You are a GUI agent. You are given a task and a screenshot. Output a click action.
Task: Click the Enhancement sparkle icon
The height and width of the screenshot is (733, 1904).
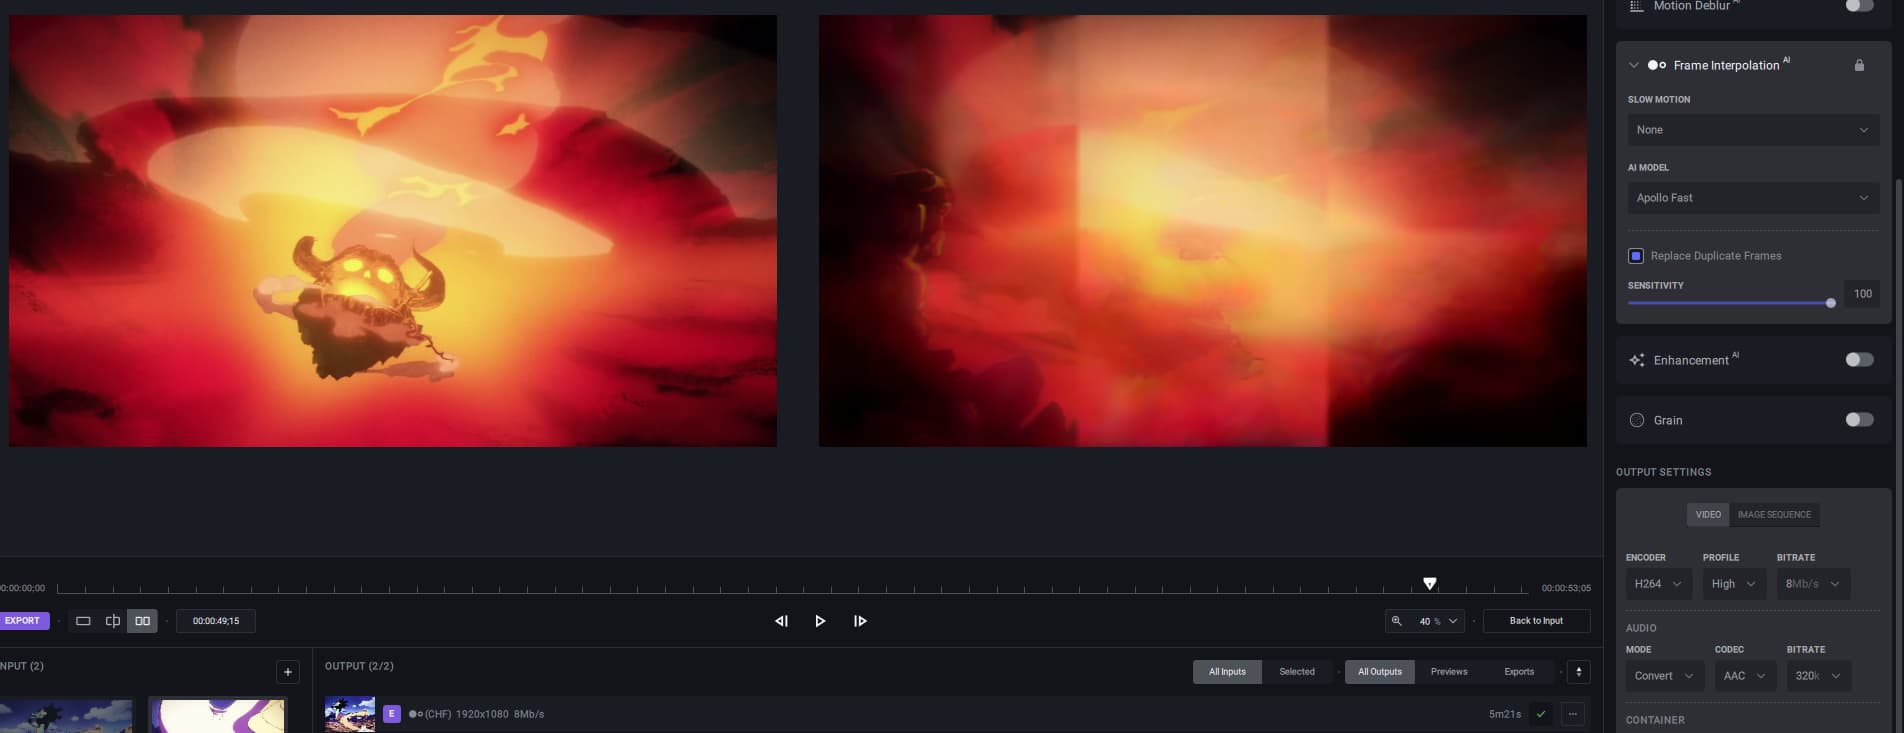pos(1637,360)
